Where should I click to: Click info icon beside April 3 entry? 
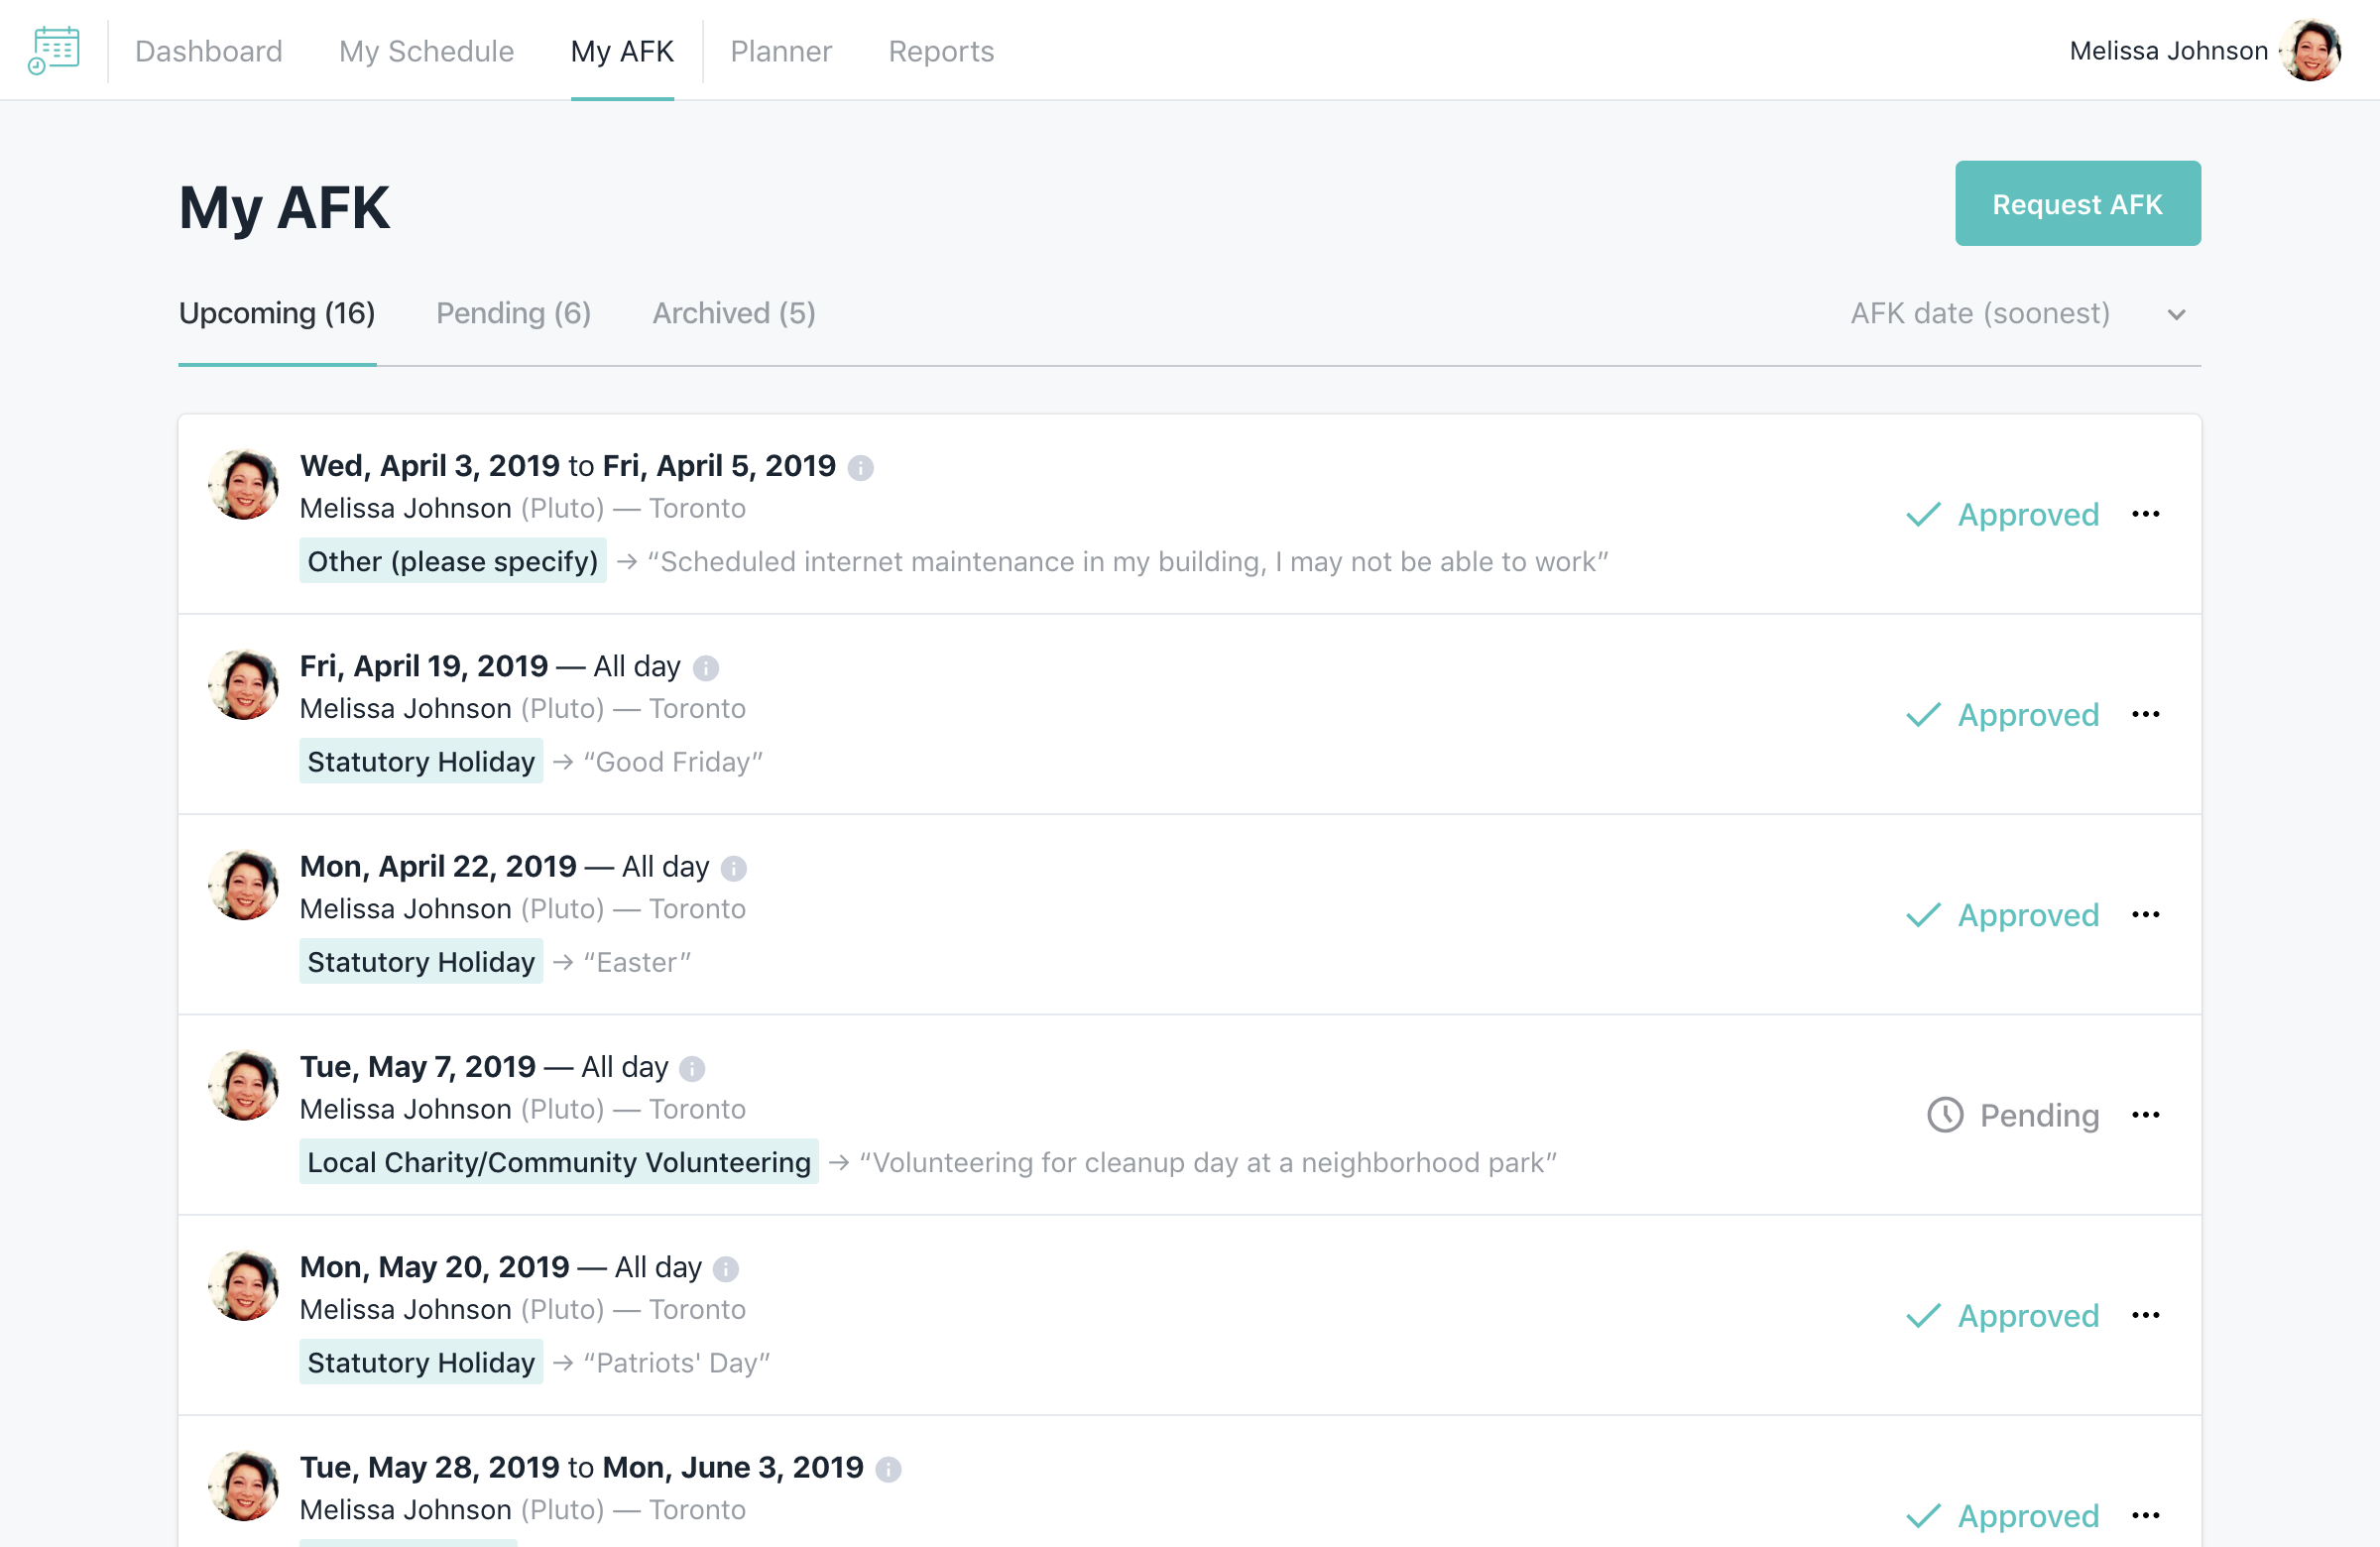(860, 467)
